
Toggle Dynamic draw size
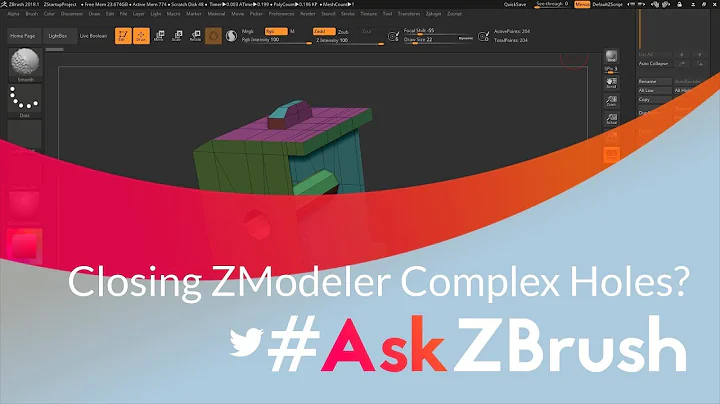(x=466, y=39)
